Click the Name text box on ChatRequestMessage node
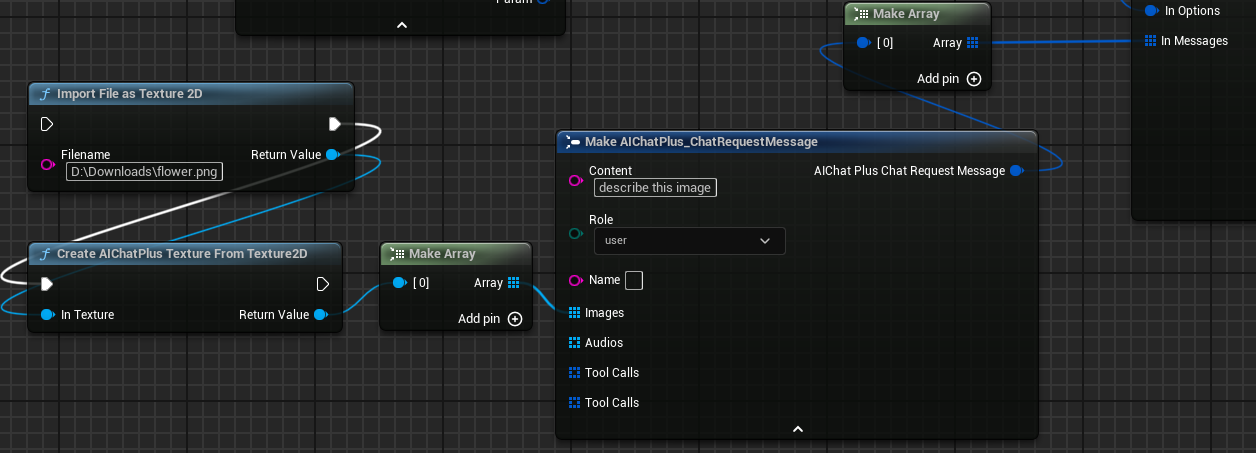 (x=633, y=280)
